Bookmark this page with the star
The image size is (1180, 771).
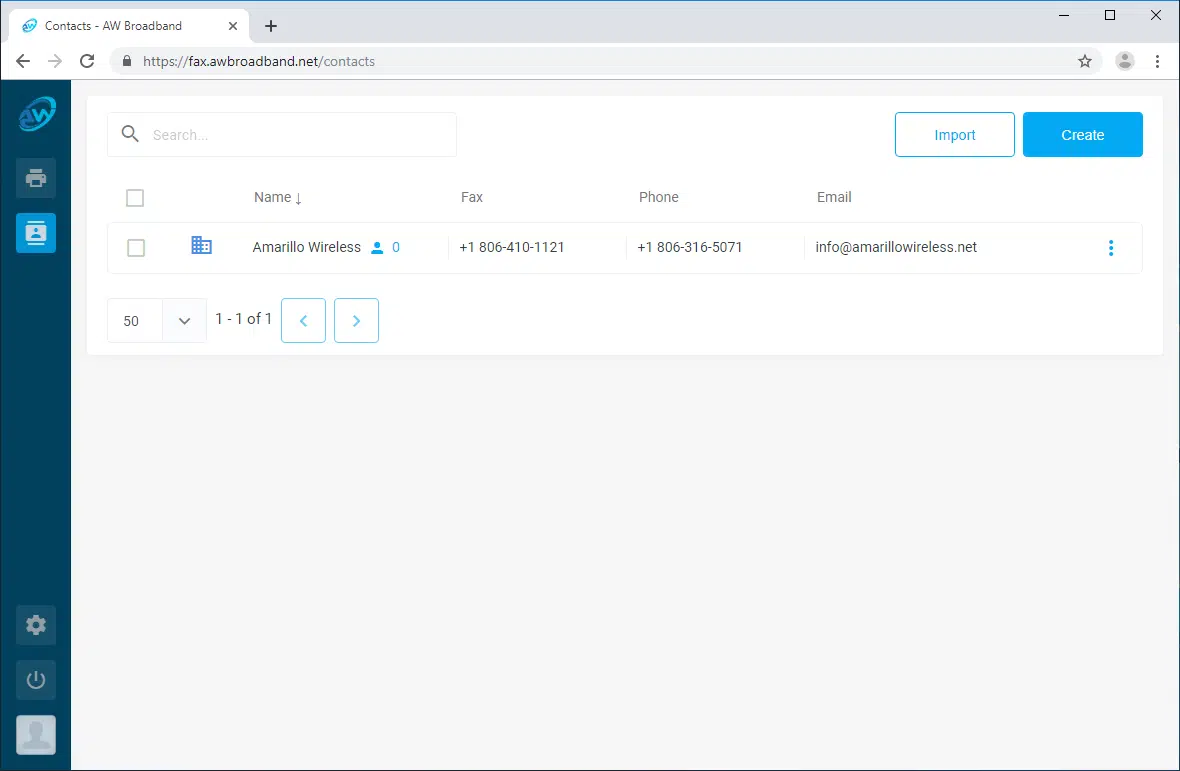click(x=1084, y=62)
